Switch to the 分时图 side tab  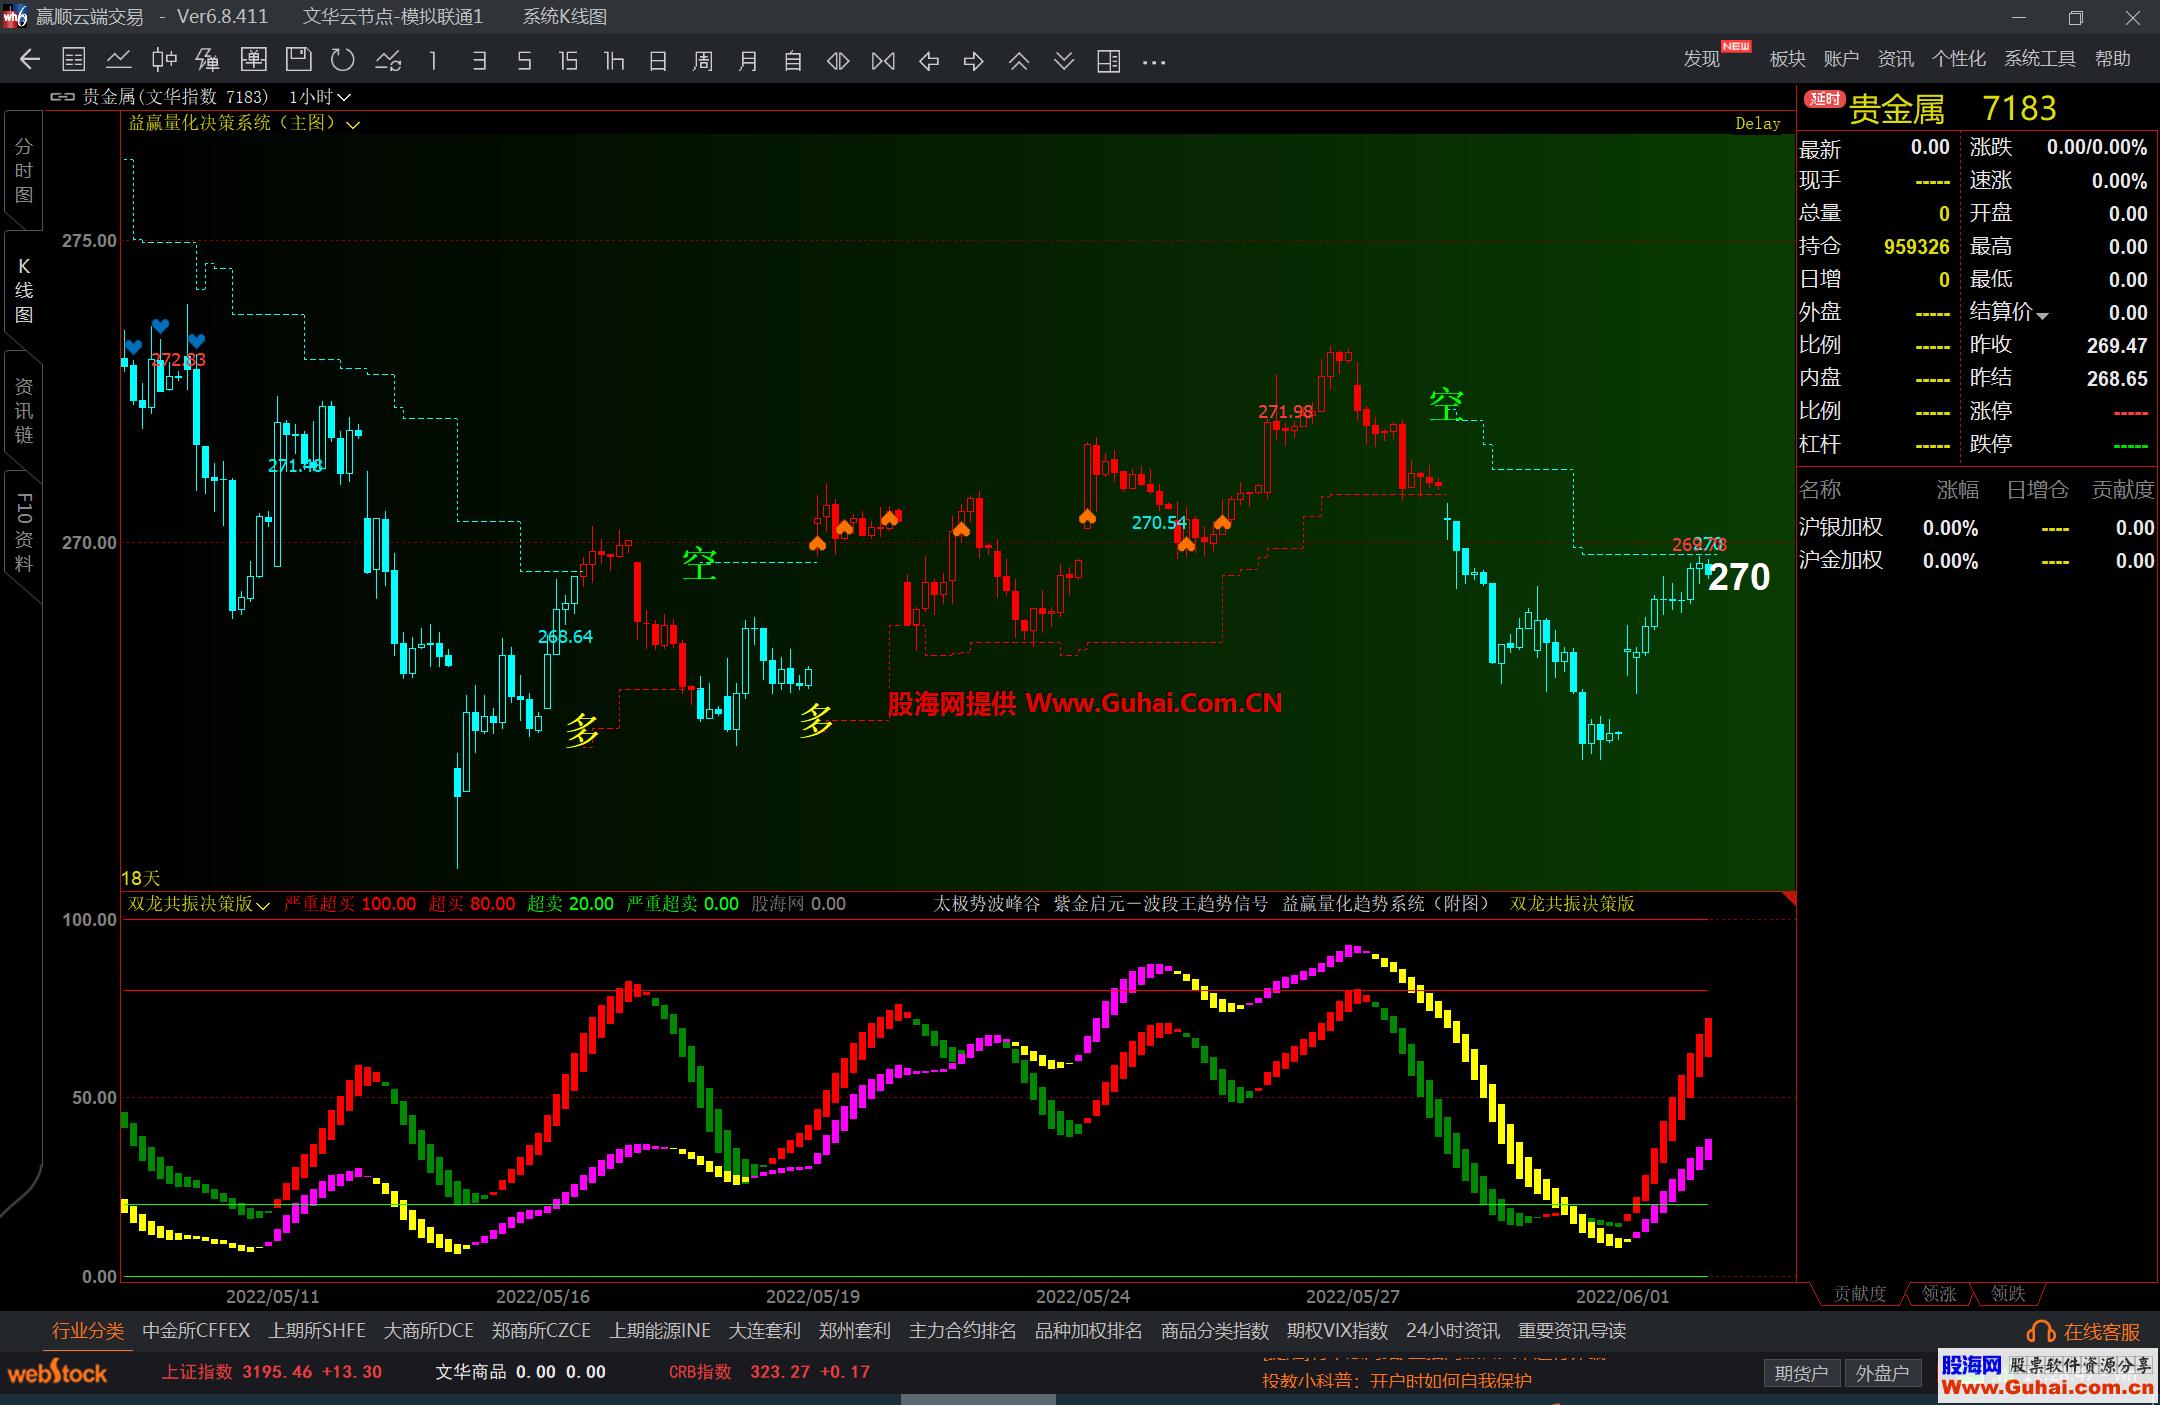point(24,171)
